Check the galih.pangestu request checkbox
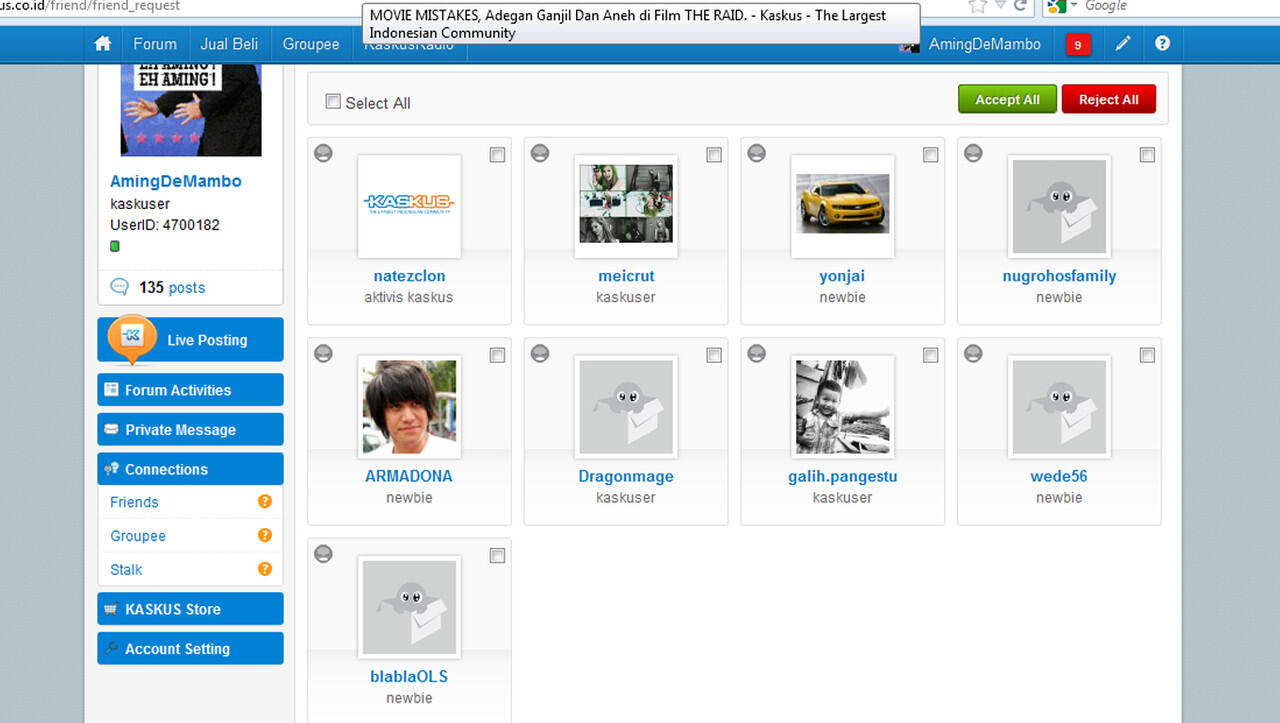The width and height of the screenshot is (1280, 723). (931, 355)
